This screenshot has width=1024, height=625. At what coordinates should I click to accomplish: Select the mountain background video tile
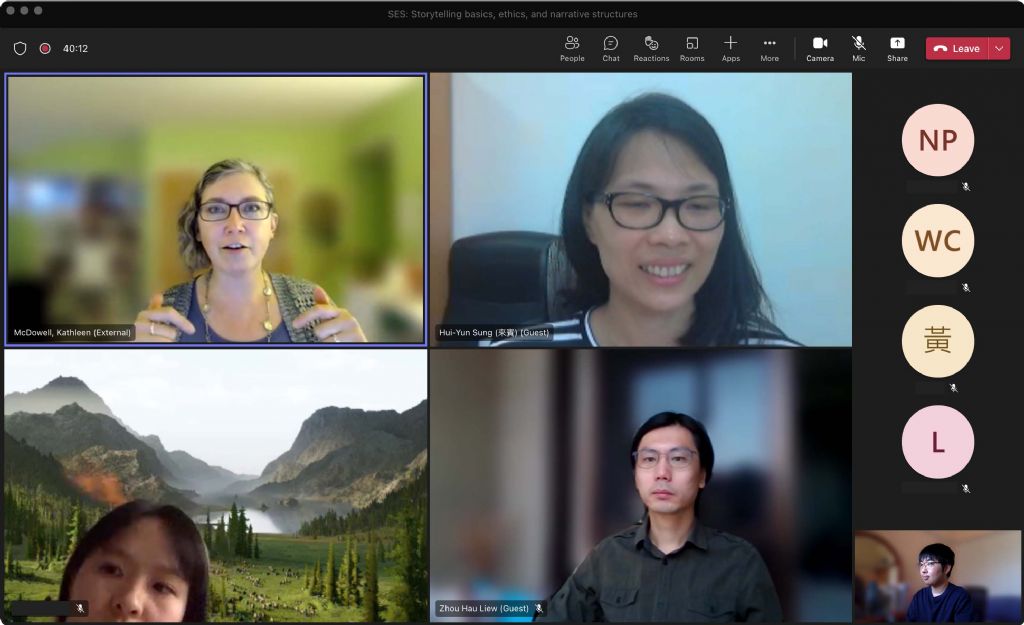click(x=216, y=485)
